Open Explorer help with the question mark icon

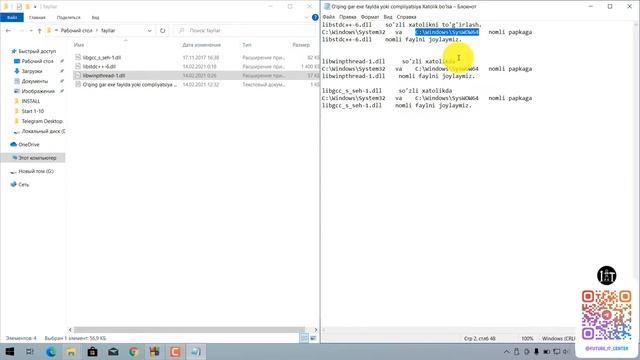[315, 18]
